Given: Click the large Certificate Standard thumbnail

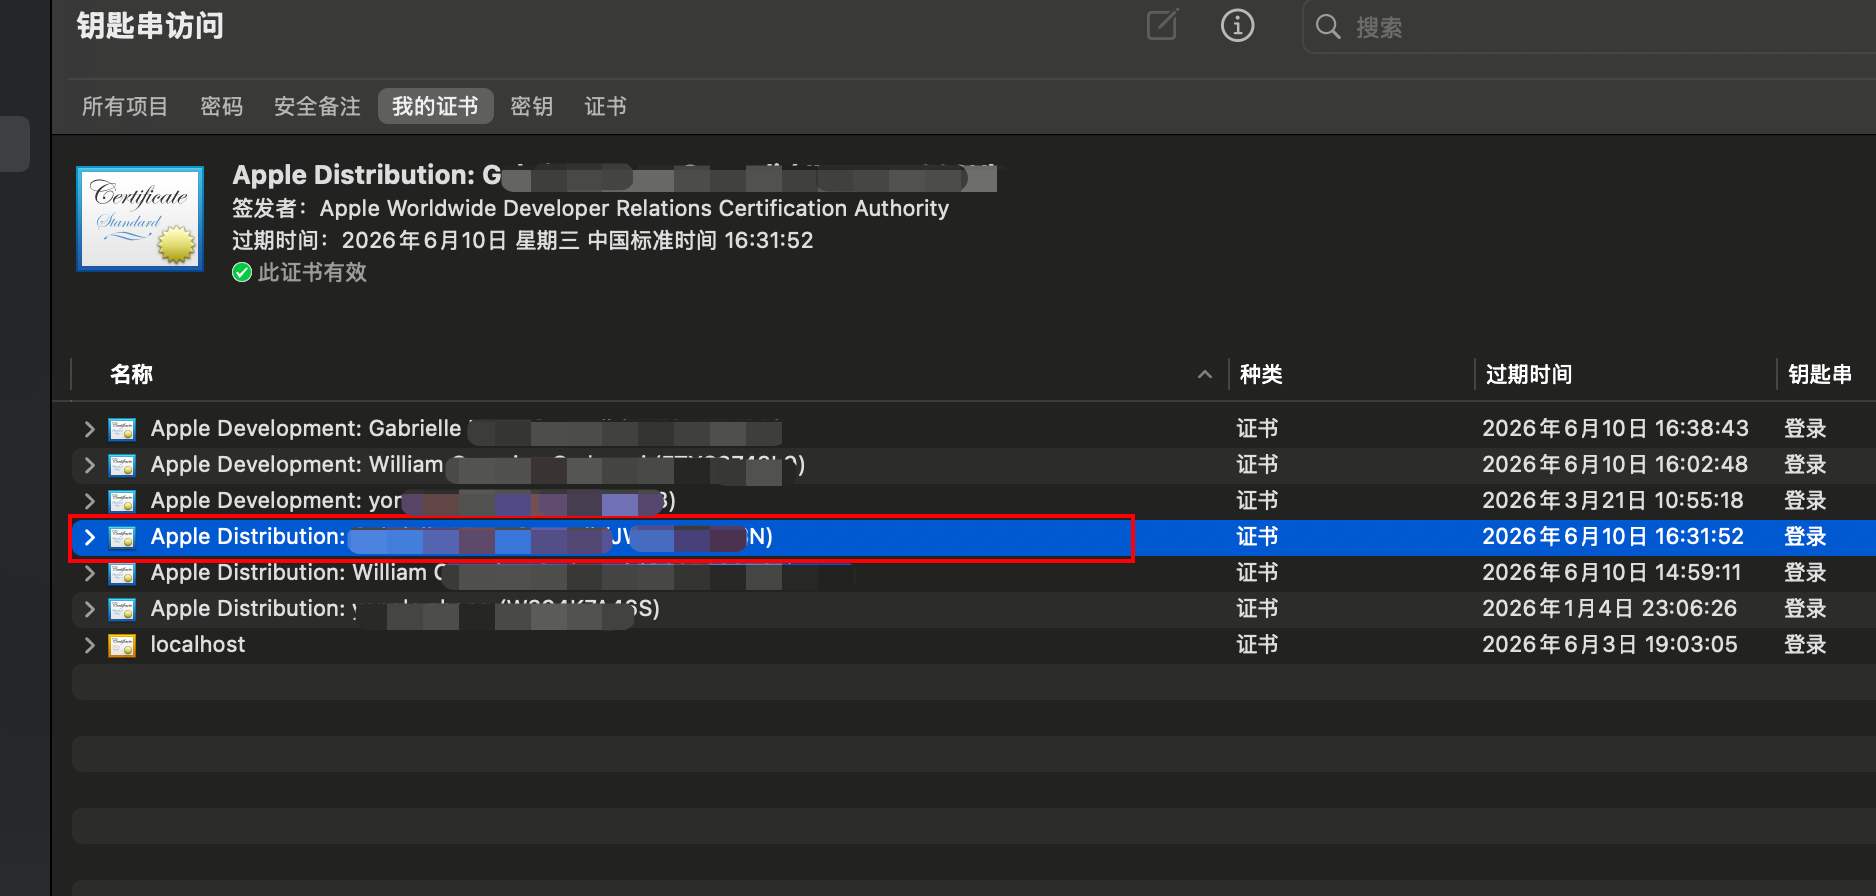Looking at the screenshot, I should click(x=140, y=218).
